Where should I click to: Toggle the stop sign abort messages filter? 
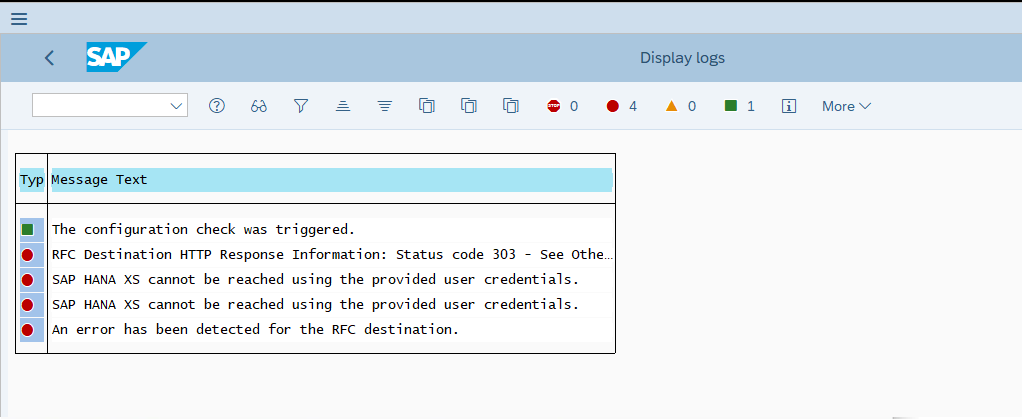point(562,106)
